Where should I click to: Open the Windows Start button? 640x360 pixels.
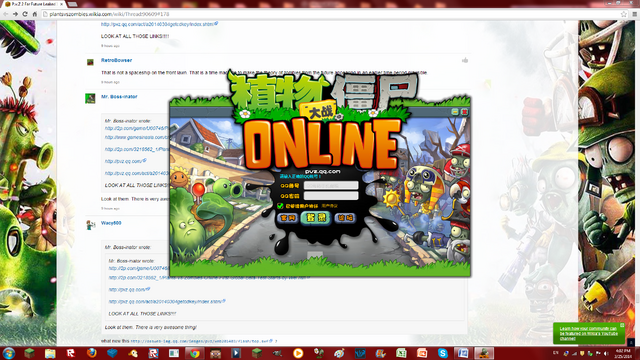(x=9, y=353)
